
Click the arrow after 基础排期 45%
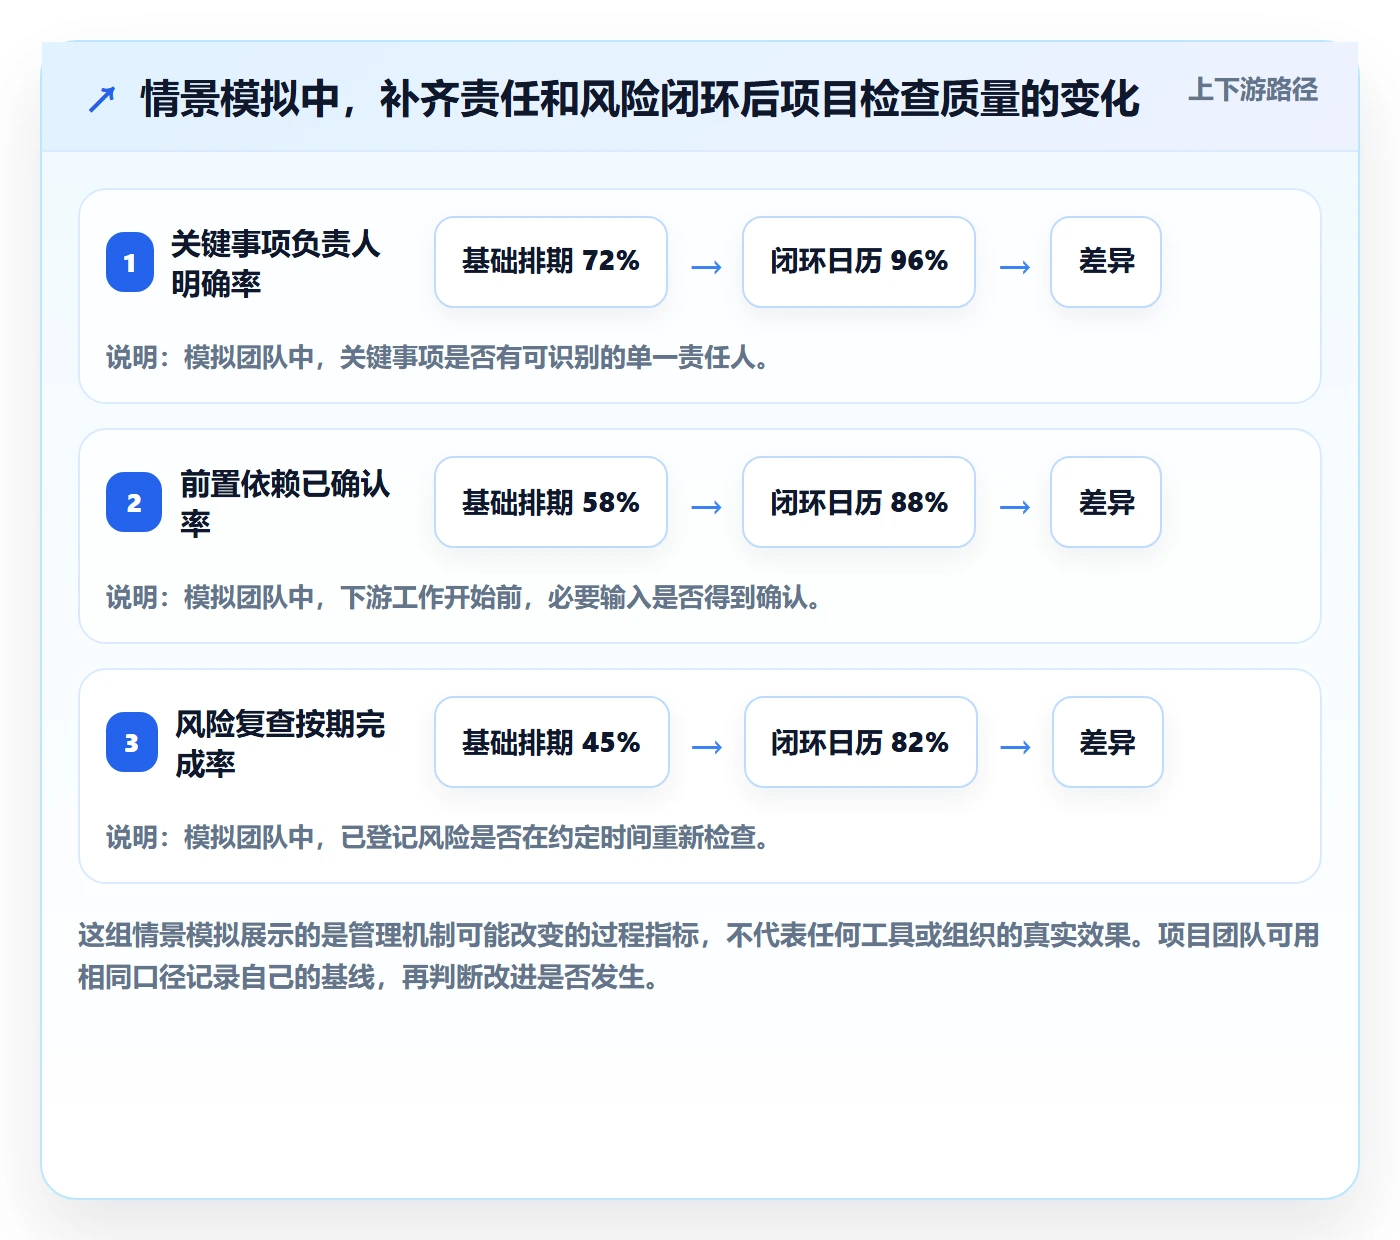[x=707, y=747]
